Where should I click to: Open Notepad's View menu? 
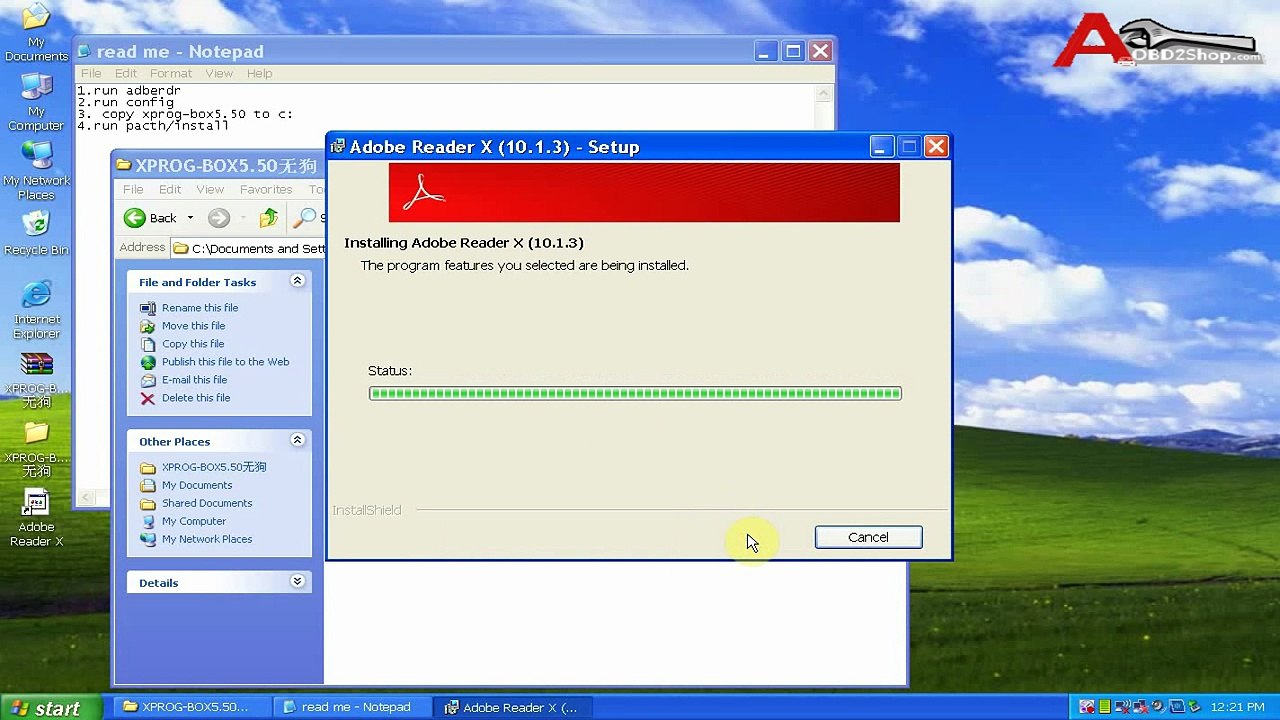(x=219, y=73)
